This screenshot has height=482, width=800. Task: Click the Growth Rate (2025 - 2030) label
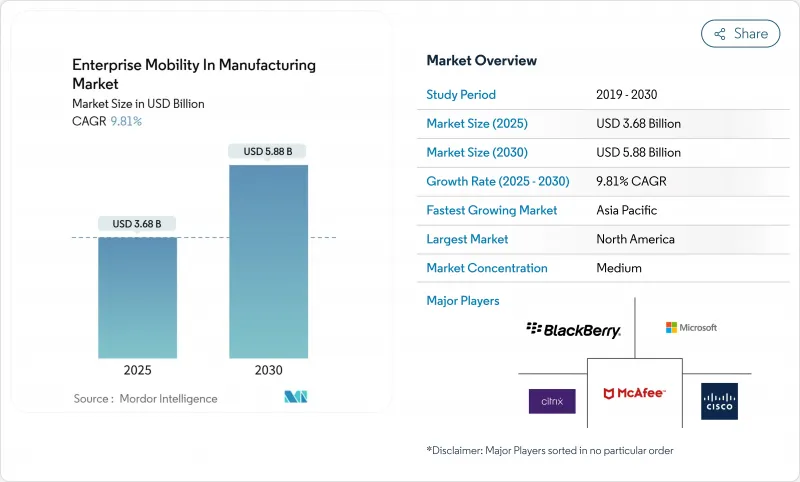click(497, 182)
